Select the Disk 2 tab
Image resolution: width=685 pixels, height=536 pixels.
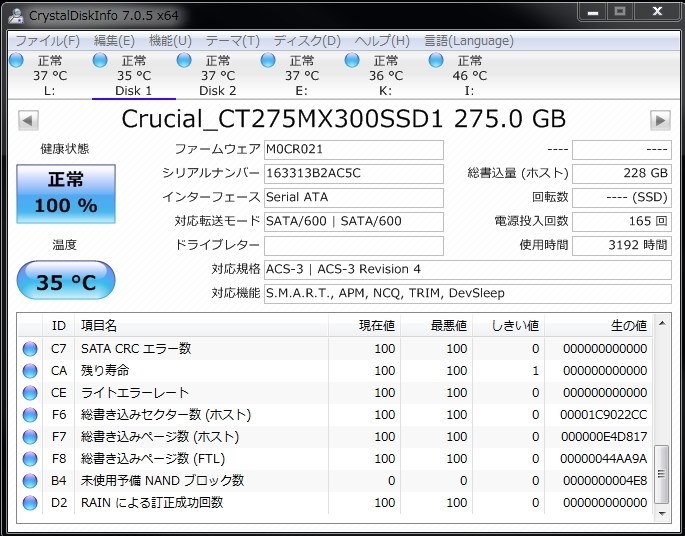(x=218, y=75)
